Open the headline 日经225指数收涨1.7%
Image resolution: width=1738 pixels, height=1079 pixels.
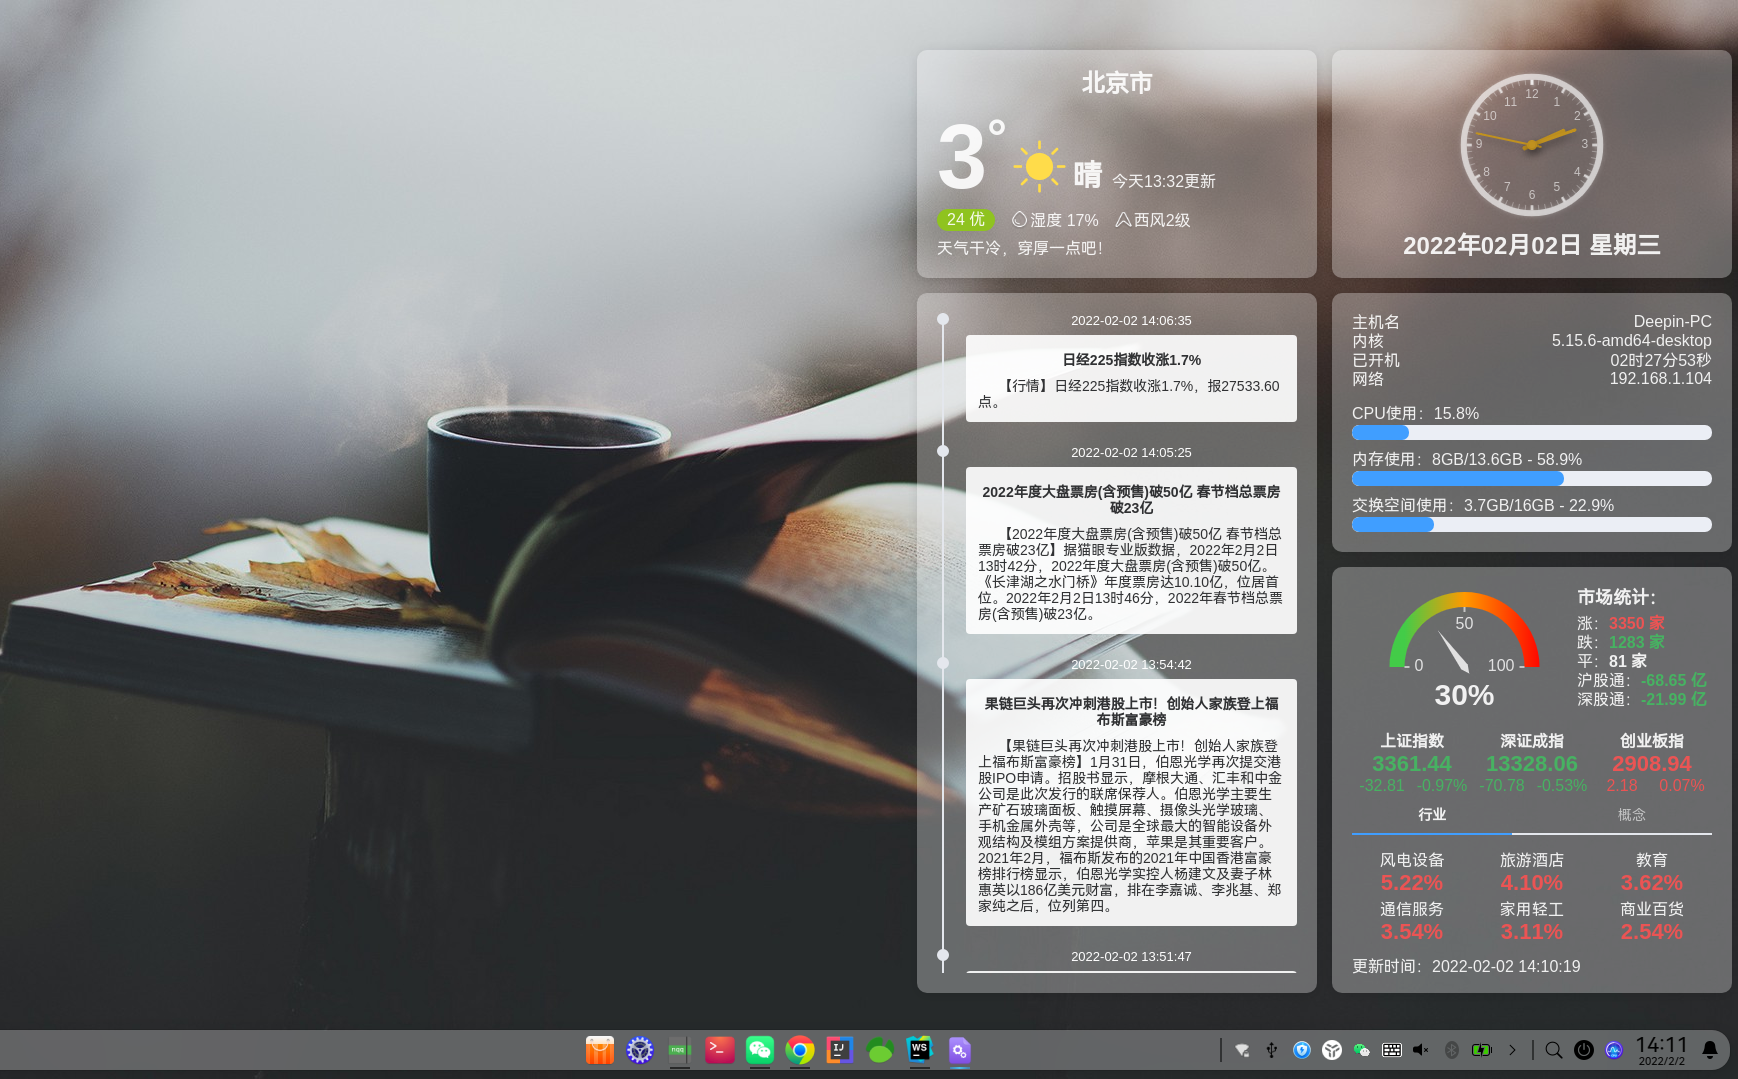(1131, 360)
